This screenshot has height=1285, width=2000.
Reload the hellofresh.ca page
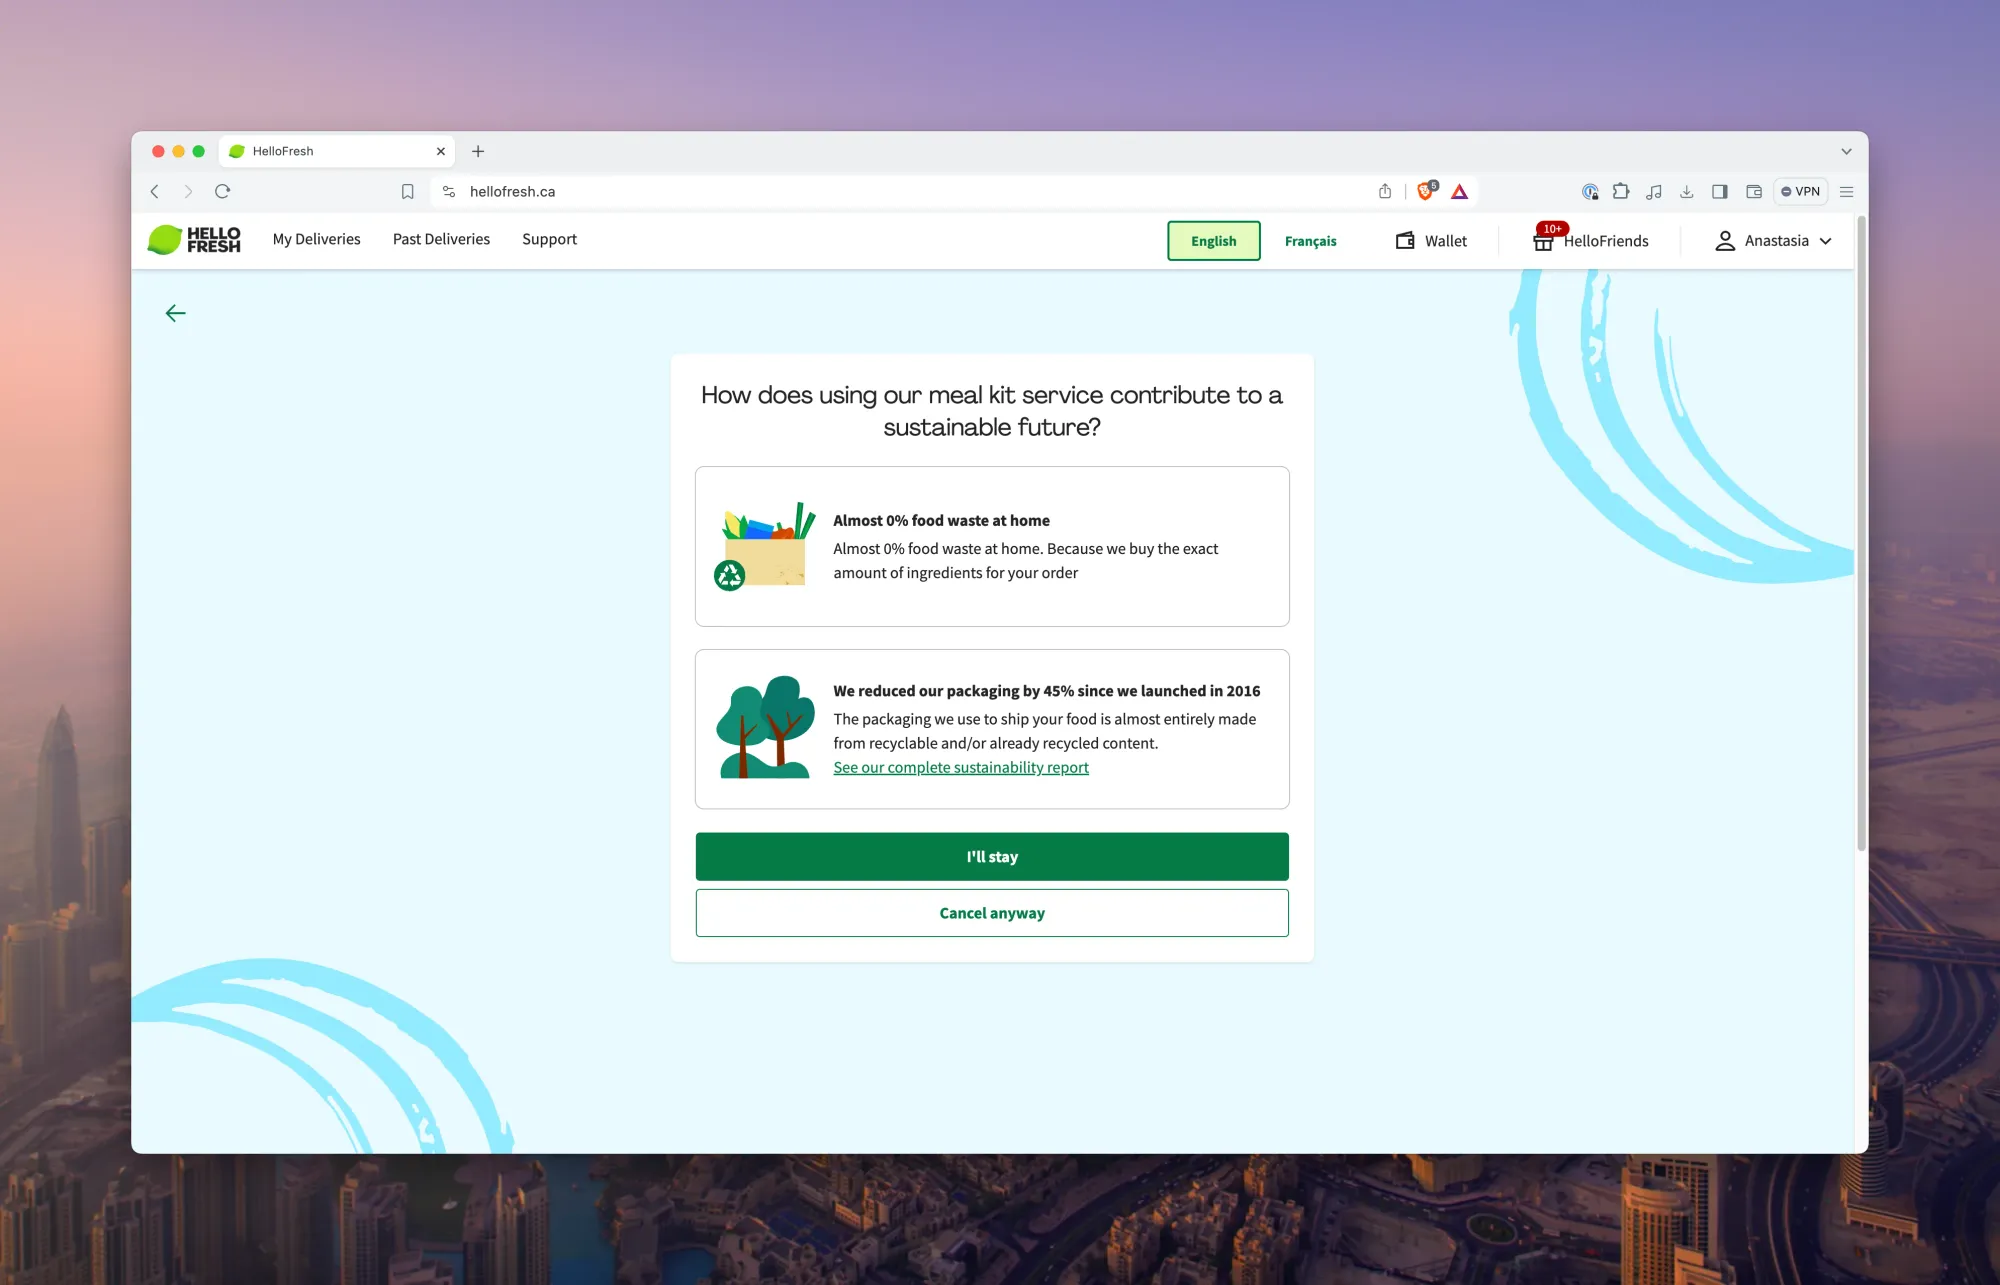tap(222, 191)
